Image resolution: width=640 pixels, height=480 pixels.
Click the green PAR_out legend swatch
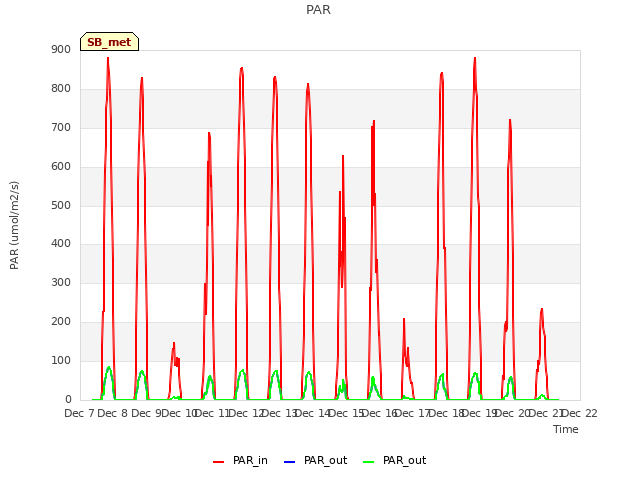(x=368, y=462)
